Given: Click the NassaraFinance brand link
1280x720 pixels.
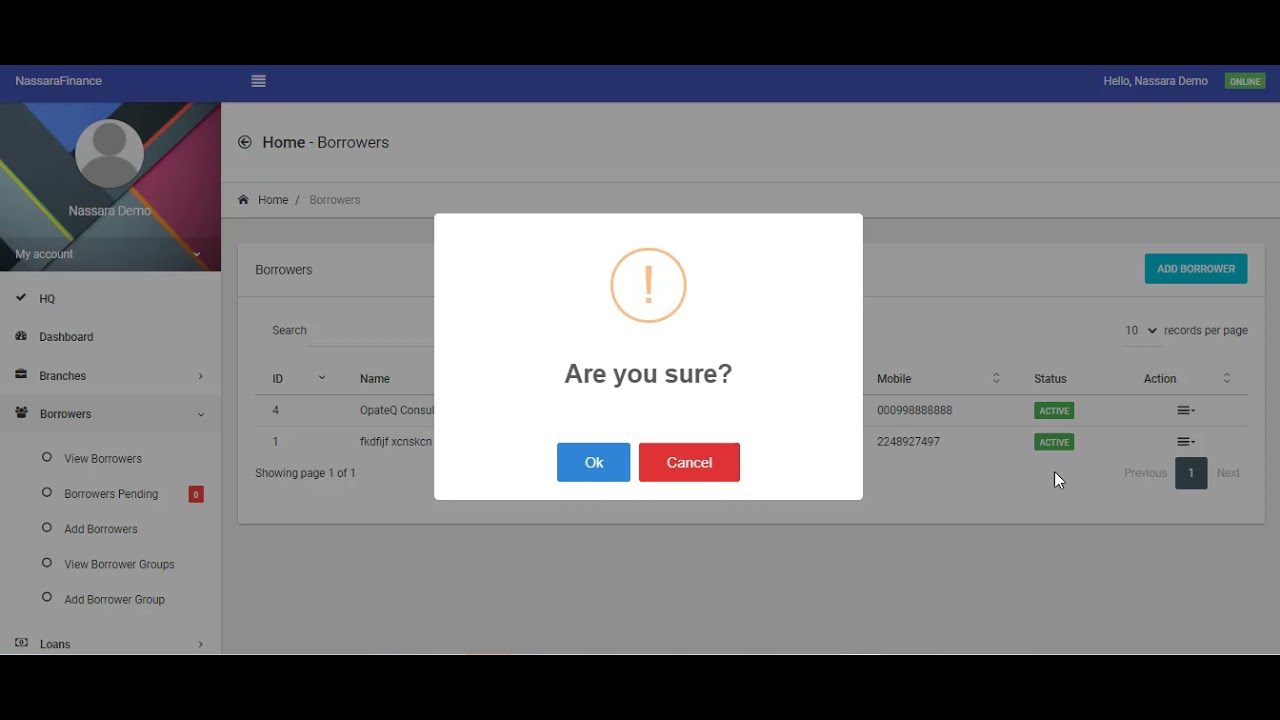Looking at the screenshot, I should click(58, 81).
